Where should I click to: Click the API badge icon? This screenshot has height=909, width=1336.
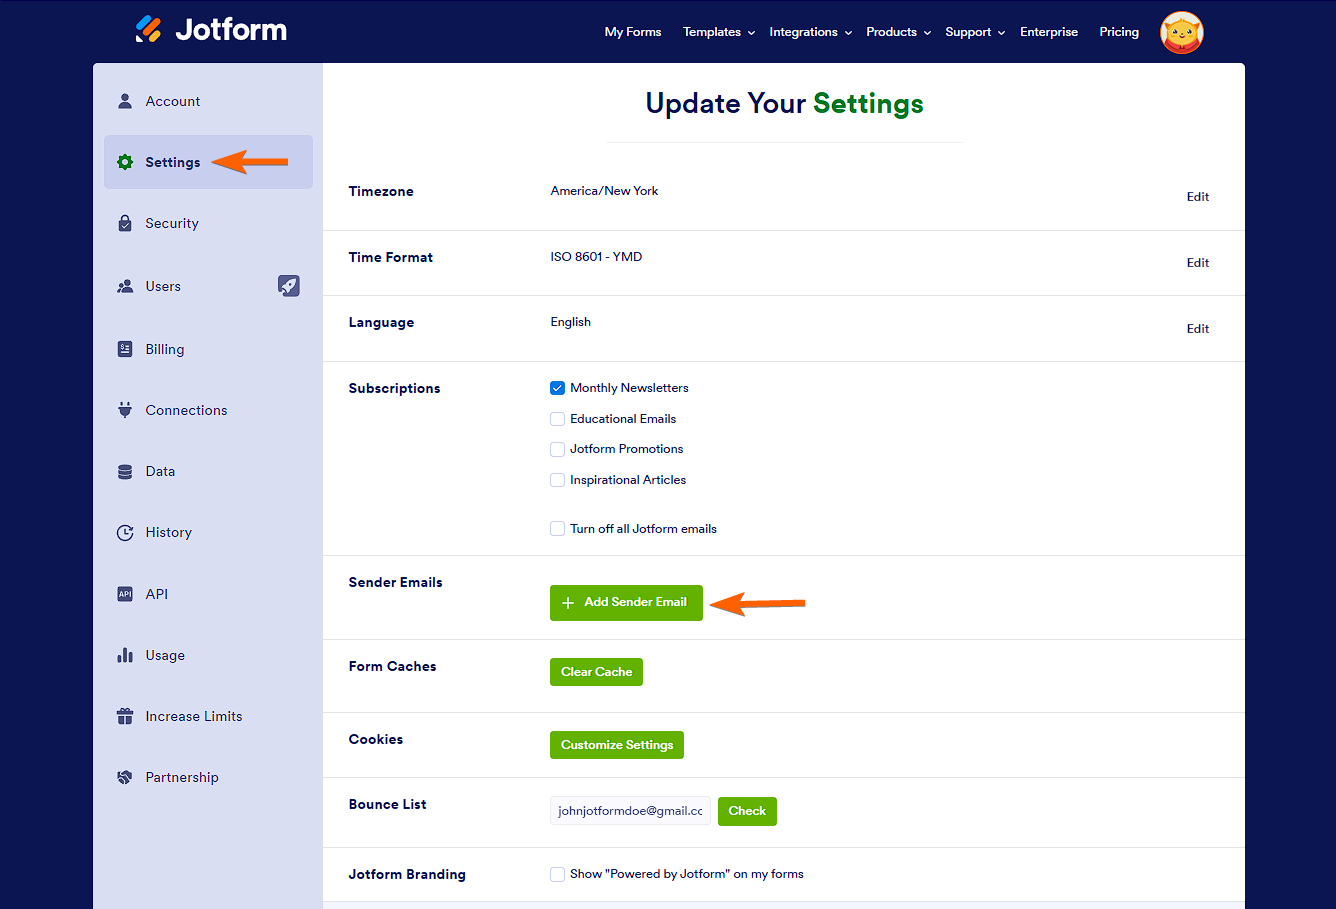tap(125, 594)
